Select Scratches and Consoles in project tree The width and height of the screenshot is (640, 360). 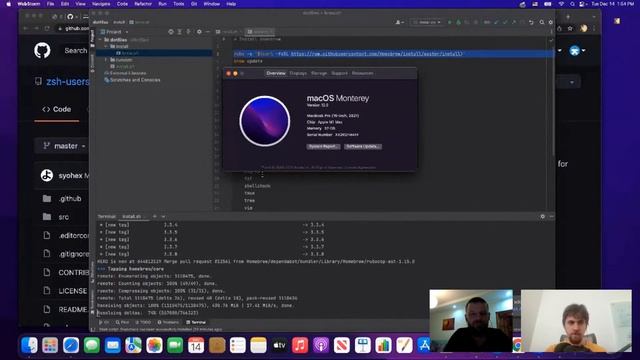tap(132, 80)
